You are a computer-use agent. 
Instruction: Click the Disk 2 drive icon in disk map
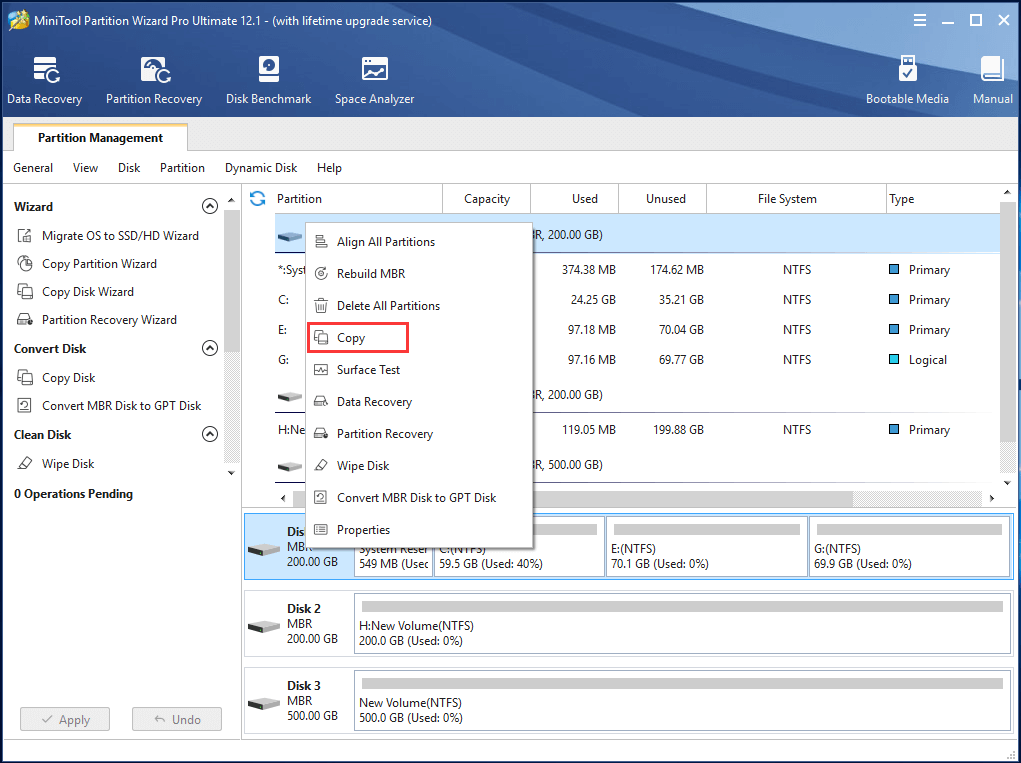tap(264, 626)
